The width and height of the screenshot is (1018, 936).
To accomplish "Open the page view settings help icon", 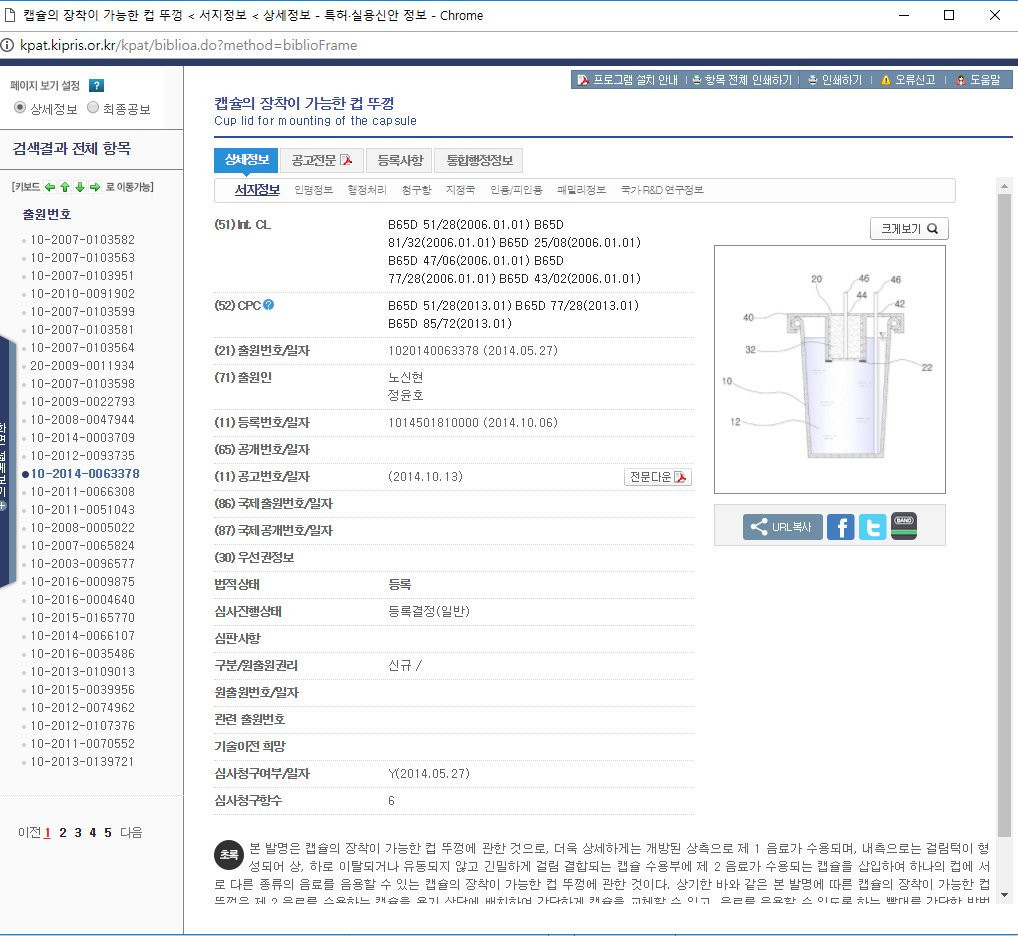I will point(97,86).
